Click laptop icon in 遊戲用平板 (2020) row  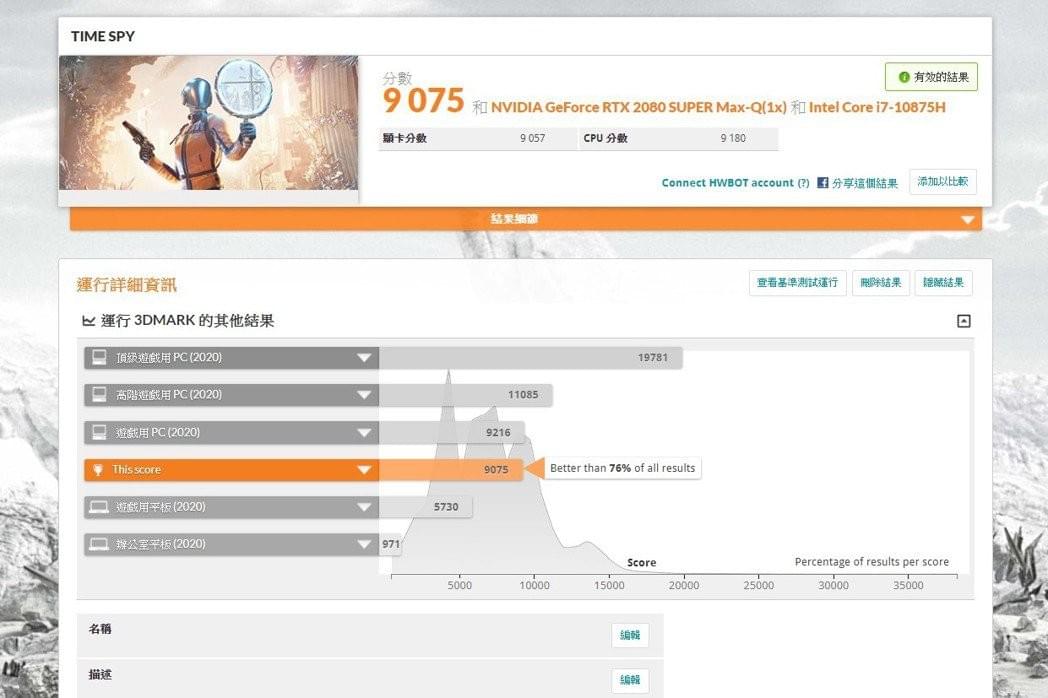click(99, 507)
